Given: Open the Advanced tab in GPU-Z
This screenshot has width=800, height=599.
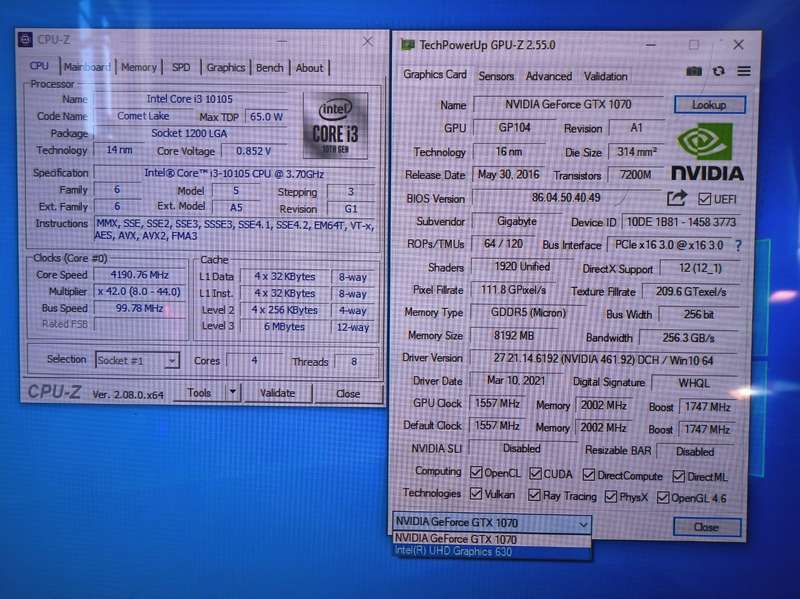Looking at the screenshot, I should [548, 77].
